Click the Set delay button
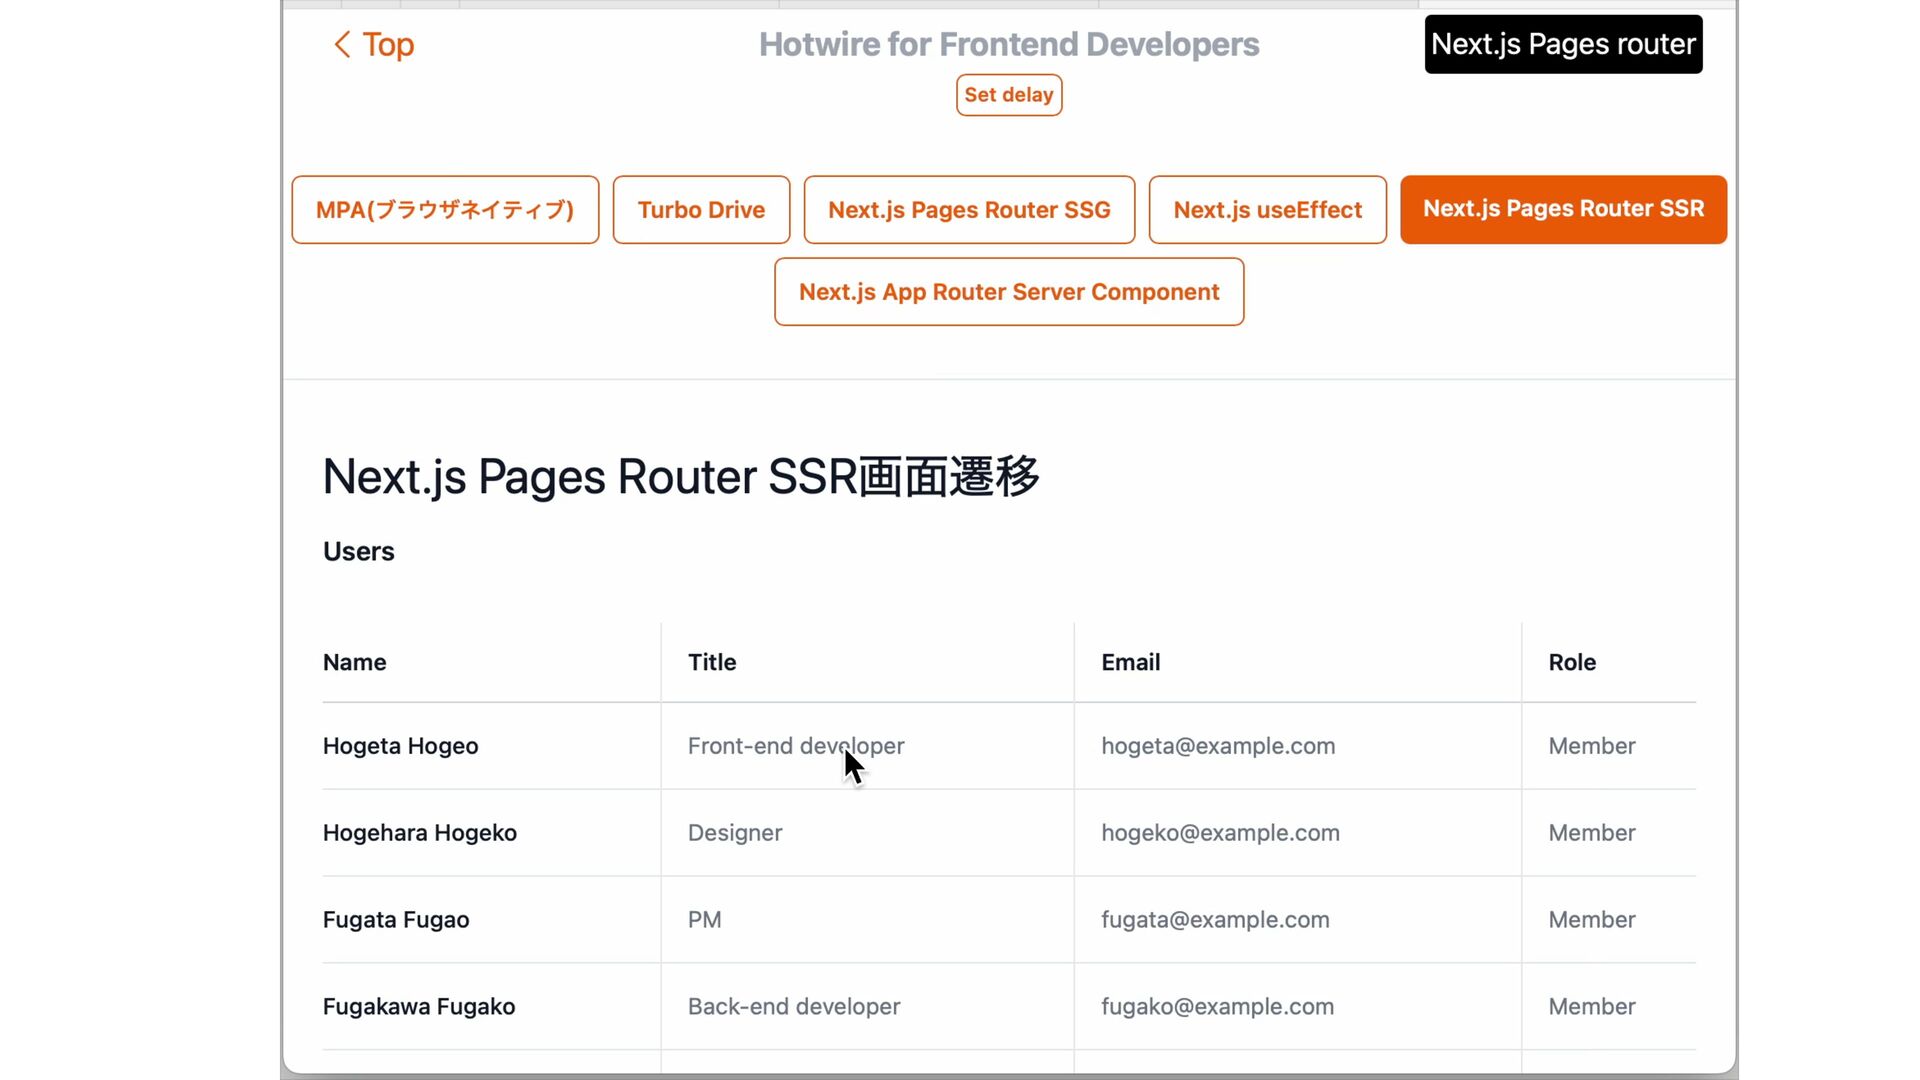 tap(1009, 95)
